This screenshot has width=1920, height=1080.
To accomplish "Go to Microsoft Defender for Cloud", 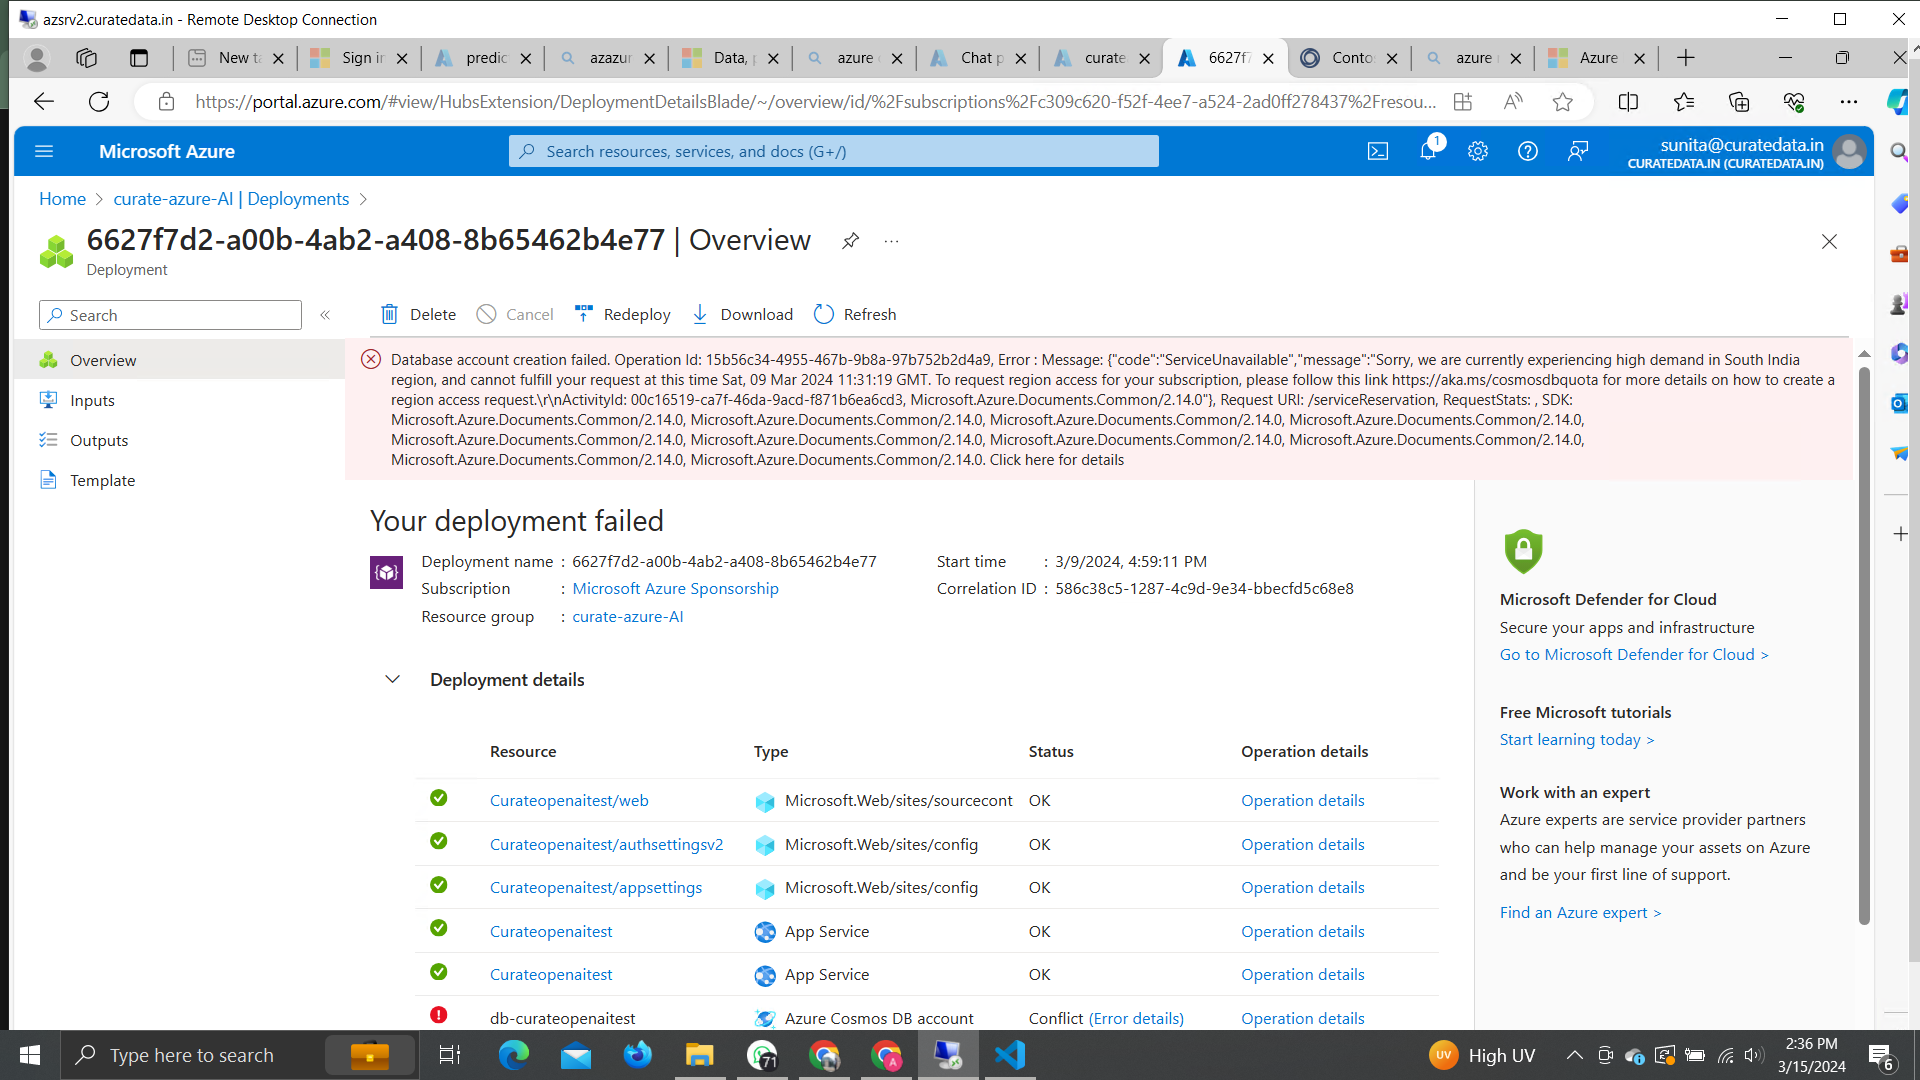I will 1634,655.
